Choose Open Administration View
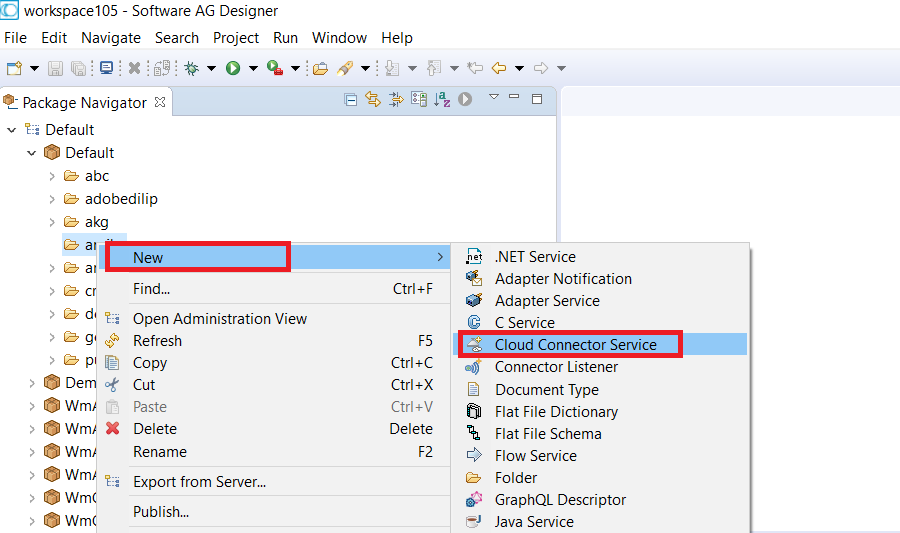The width and height of the screenshot is (900, 533). click(x=274, y=318)
